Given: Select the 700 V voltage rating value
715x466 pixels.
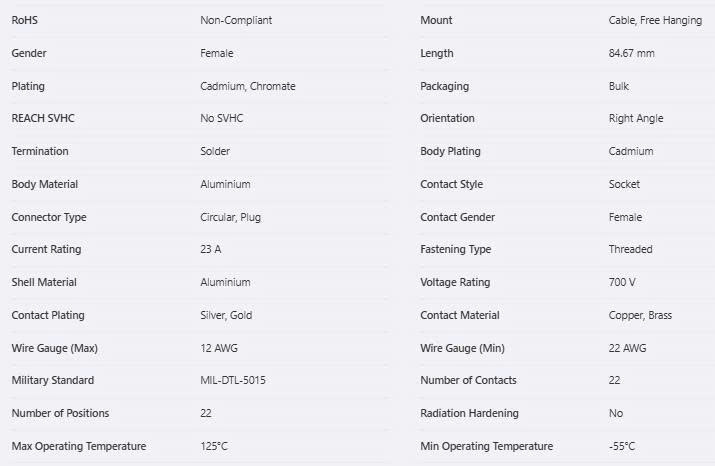Looking at the screenshot, I should [x=622, y=282].
